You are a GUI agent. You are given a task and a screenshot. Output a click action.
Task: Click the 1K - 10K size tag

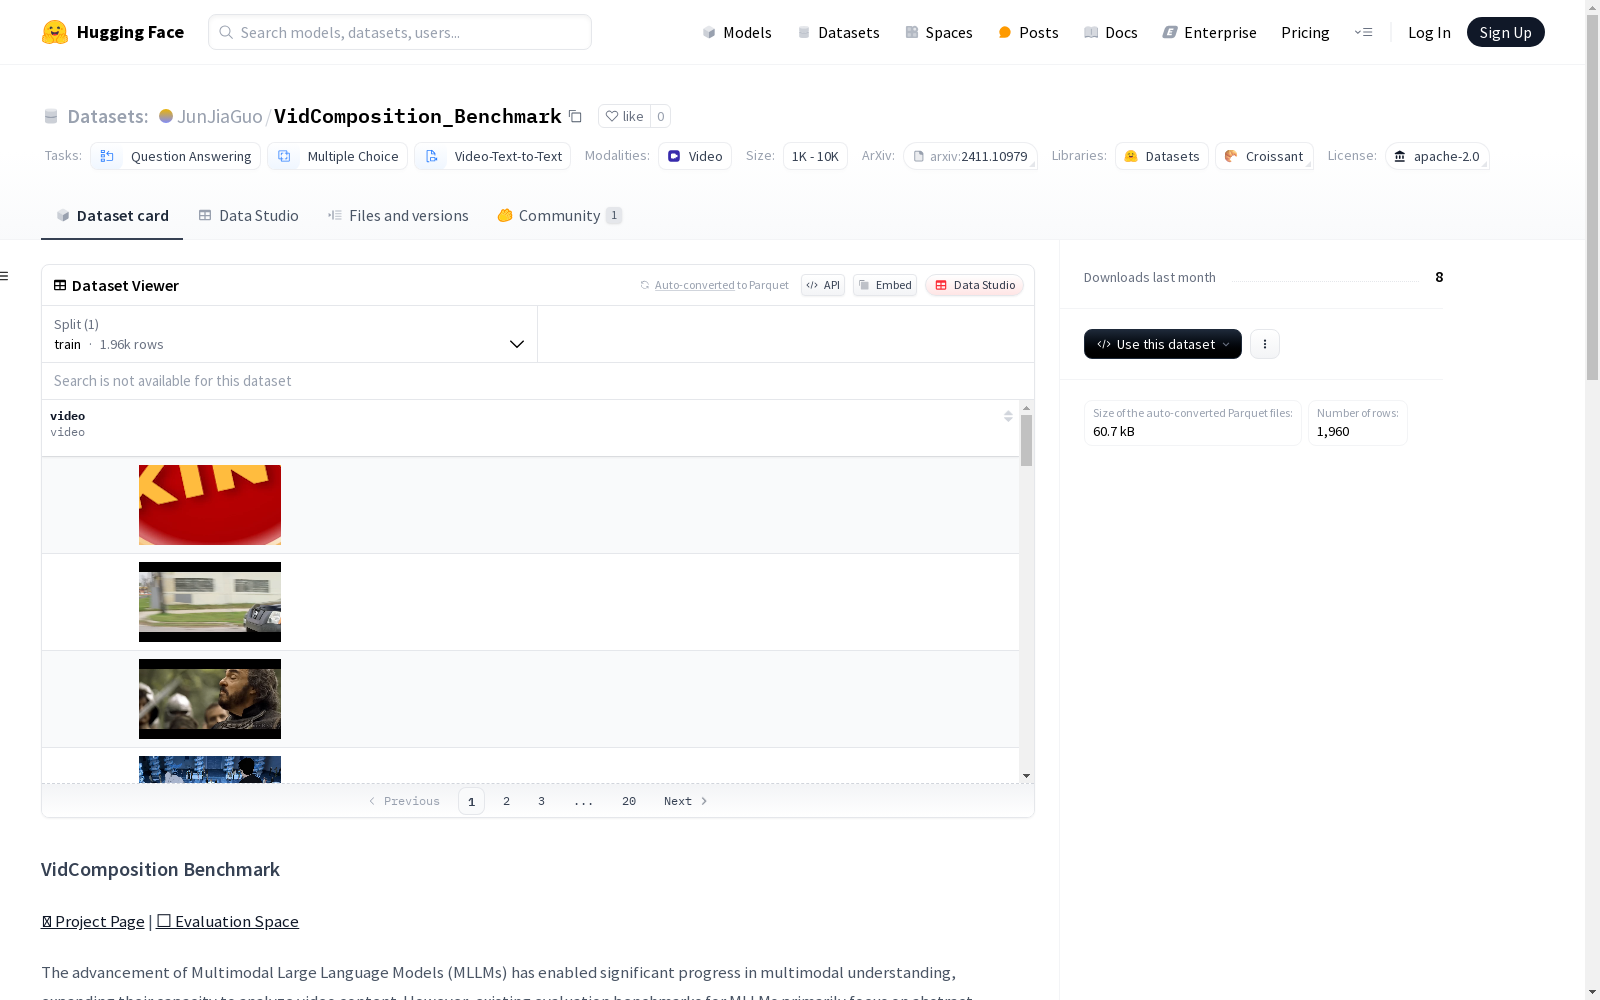(815, 156)
